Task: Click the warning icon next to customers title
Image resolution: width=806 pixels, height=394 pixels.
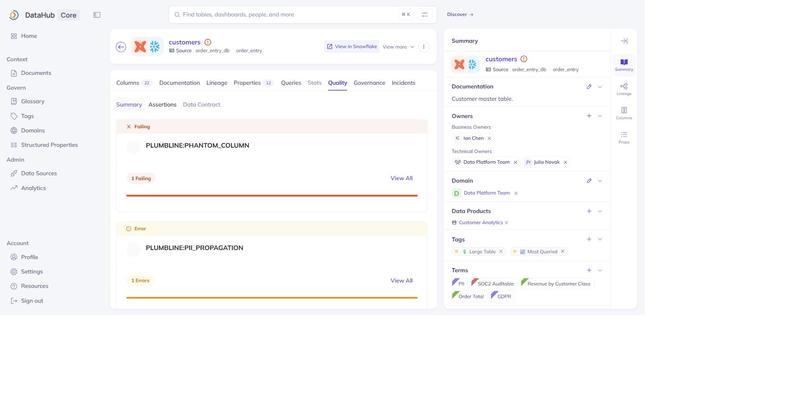Action: [x=208, y=42]
